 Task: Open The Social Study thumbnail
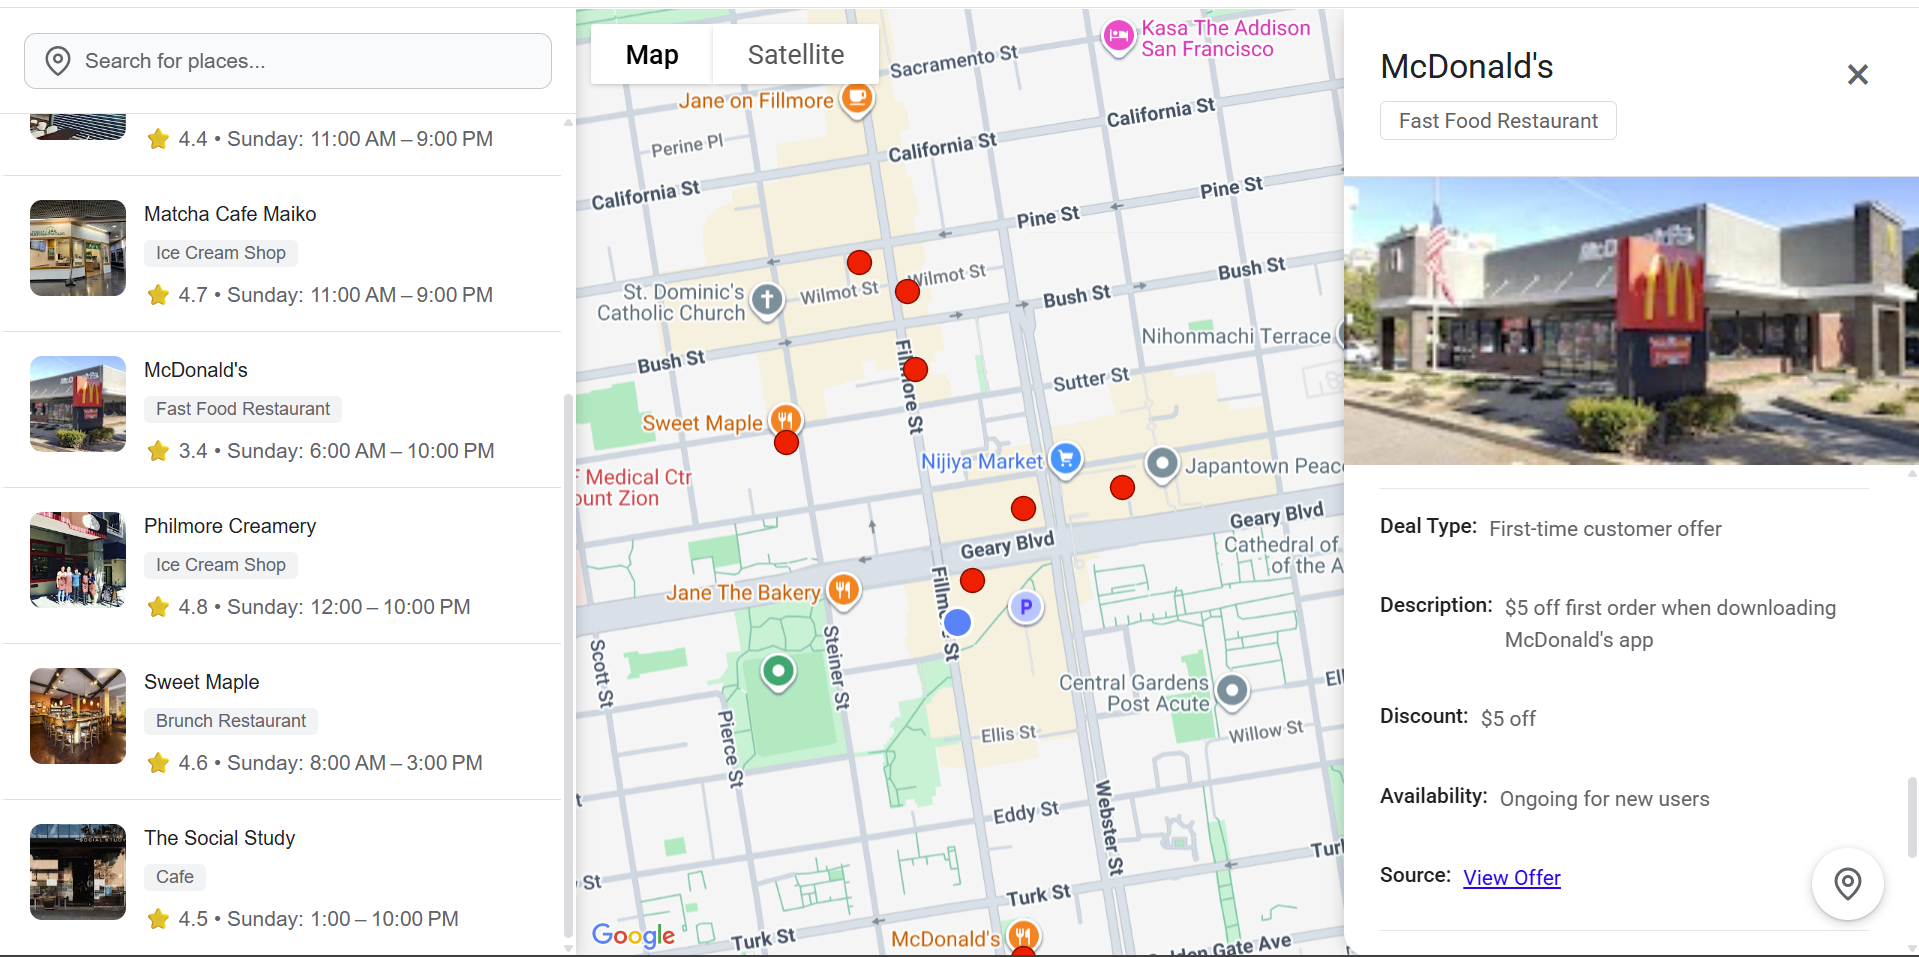[x=78, y=872]
